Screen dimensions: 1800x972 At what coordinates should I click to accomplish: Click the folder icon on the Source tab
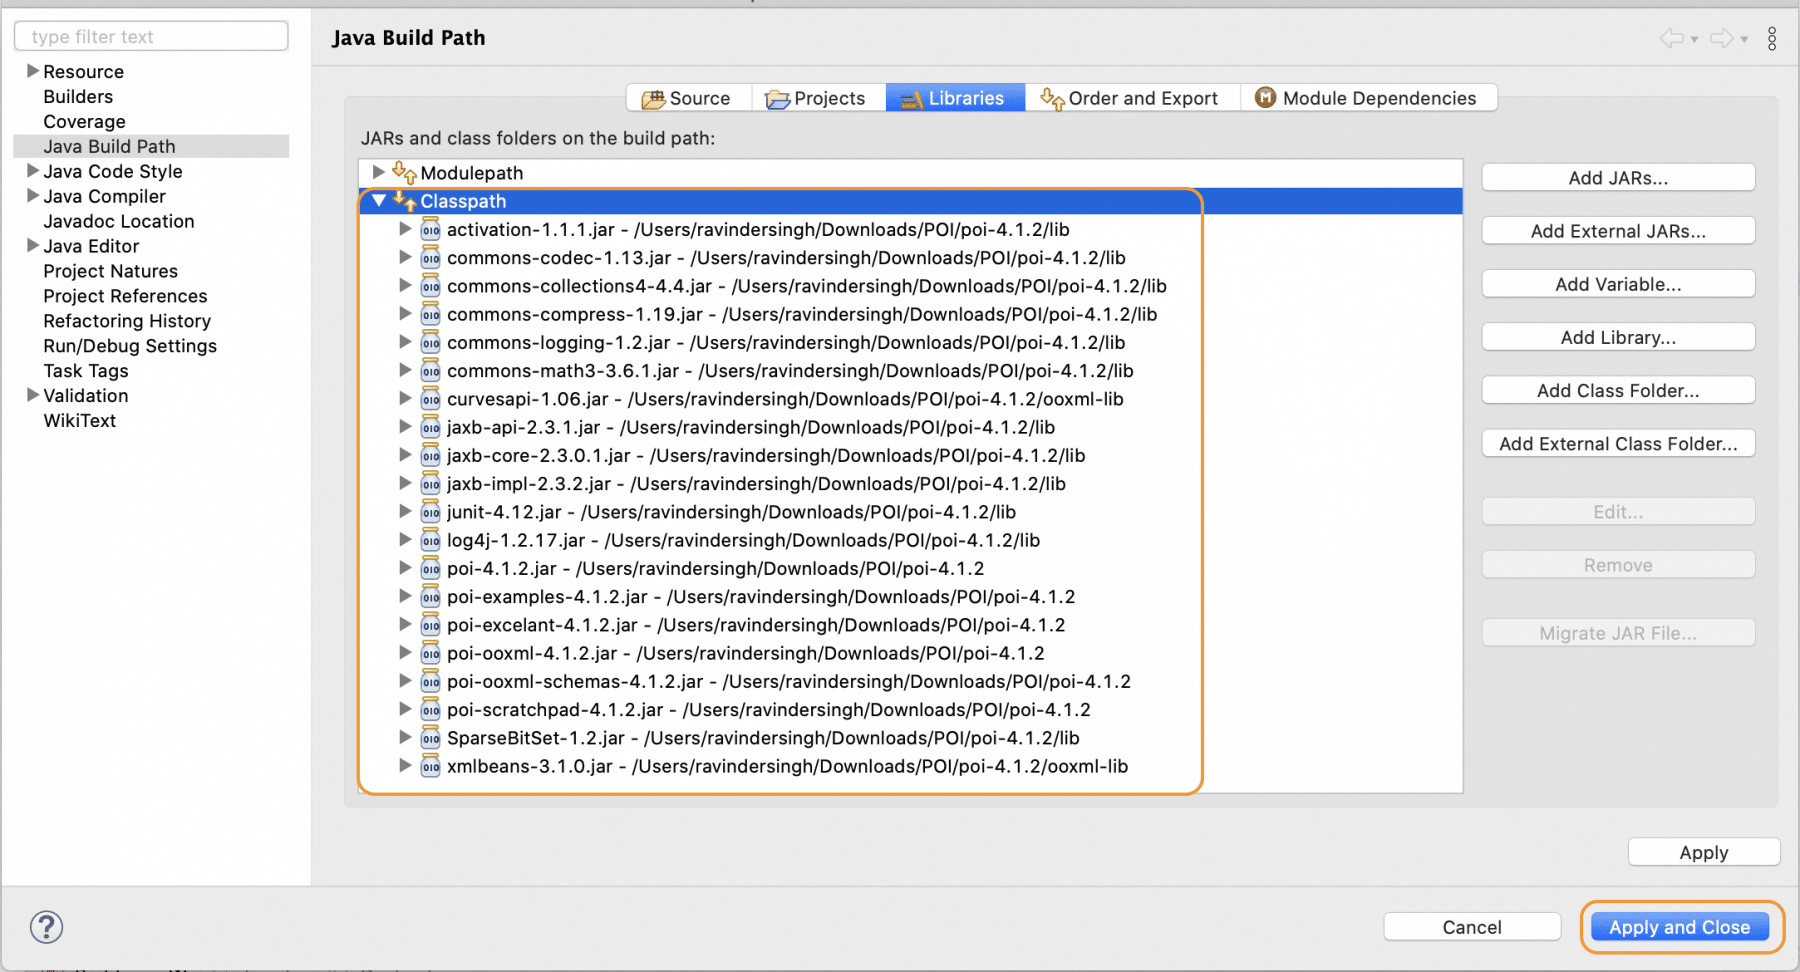coord(656,97)
